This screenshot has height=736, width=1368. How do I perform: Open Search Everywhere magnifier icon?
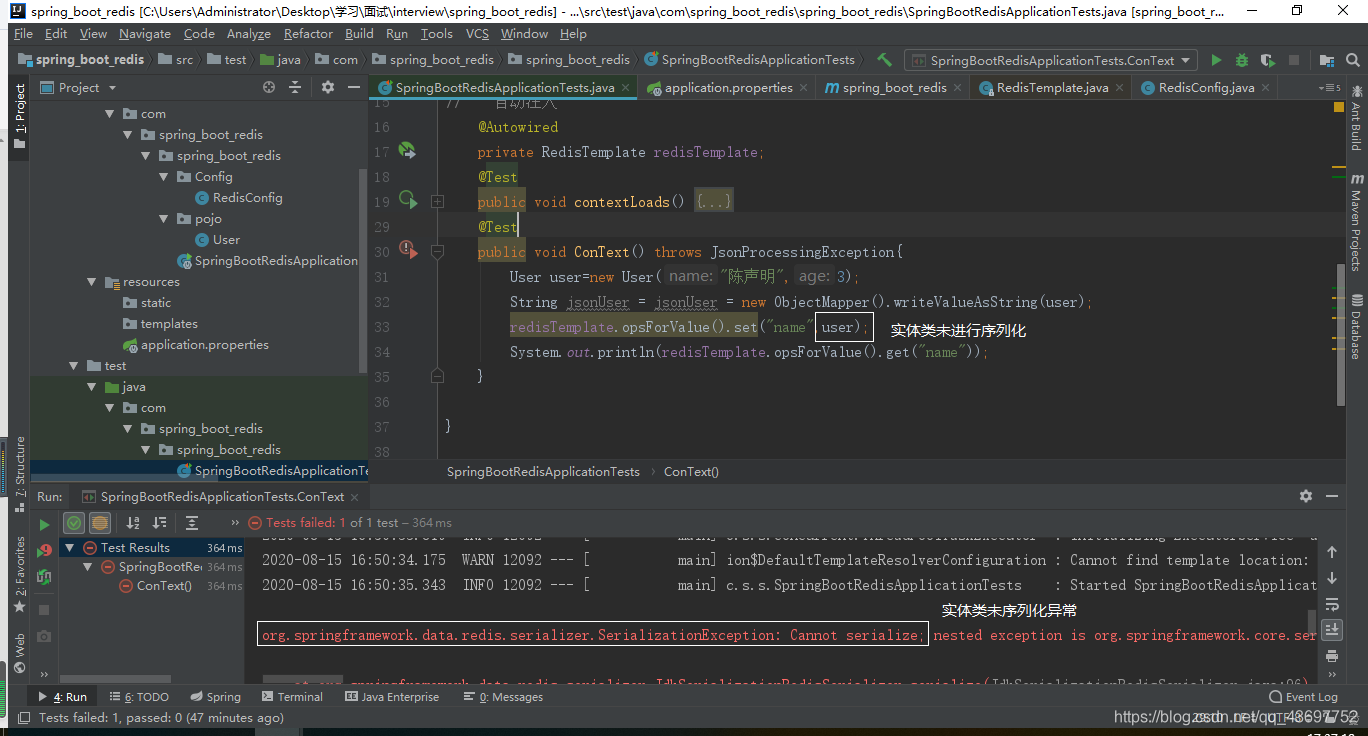point(1351,60)
